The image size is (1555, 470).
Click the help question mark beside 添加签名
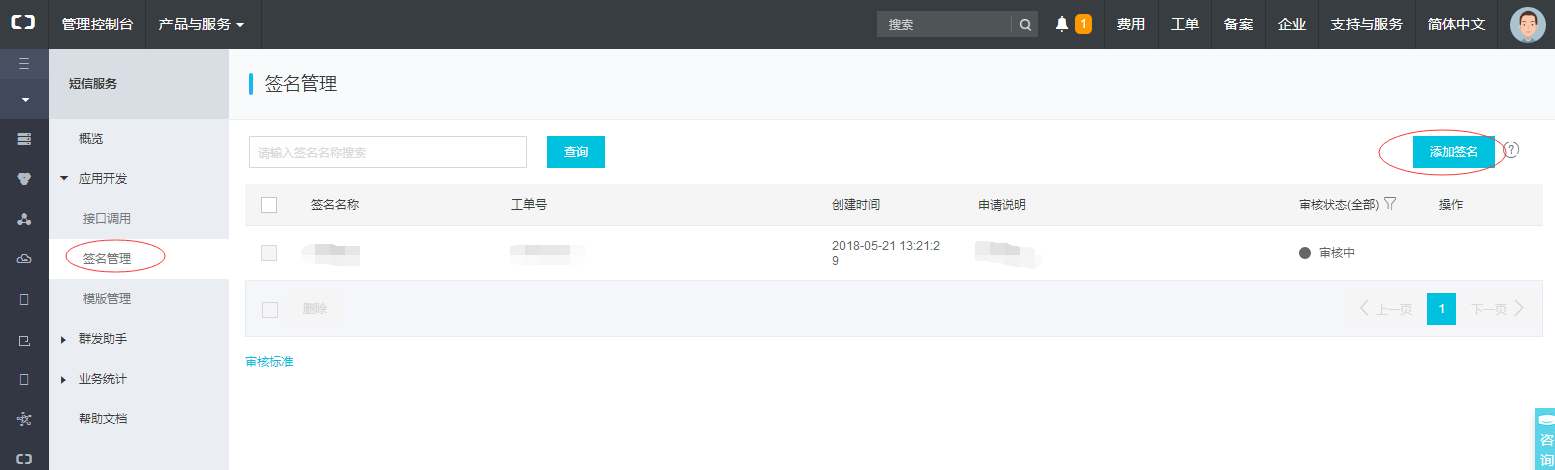click(x=1511, y=150)
